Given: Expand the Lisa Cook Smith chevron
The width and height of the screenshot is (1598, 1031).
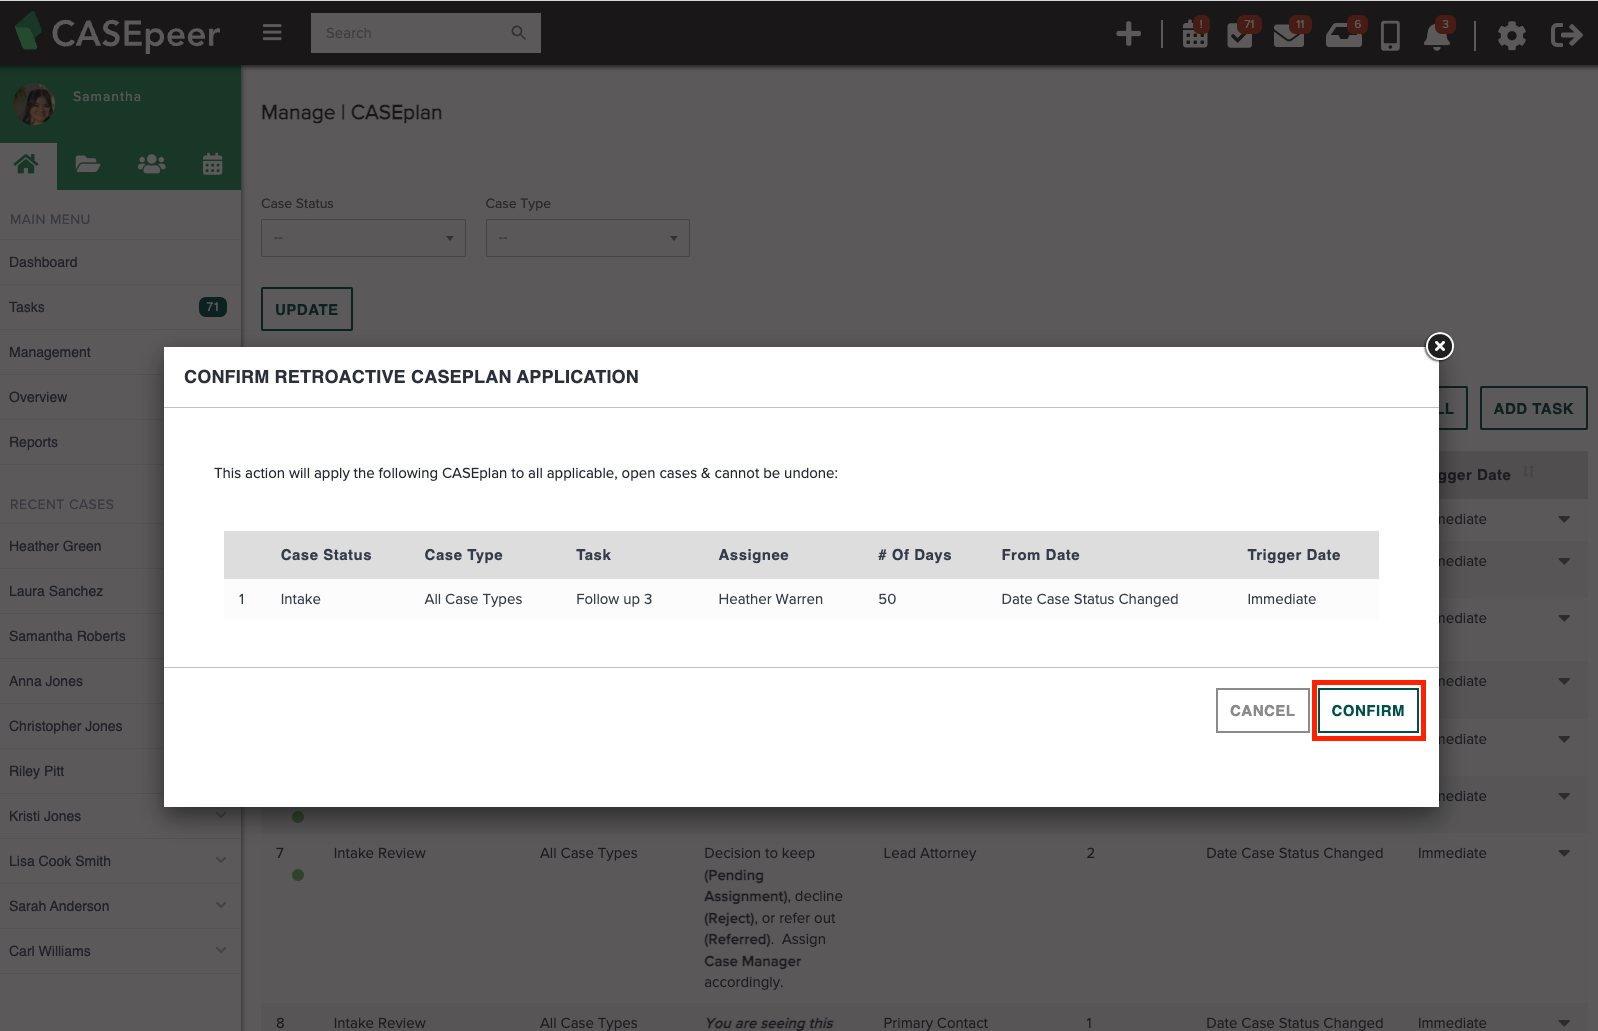Looking at the screenshot, I should (221, 860).
